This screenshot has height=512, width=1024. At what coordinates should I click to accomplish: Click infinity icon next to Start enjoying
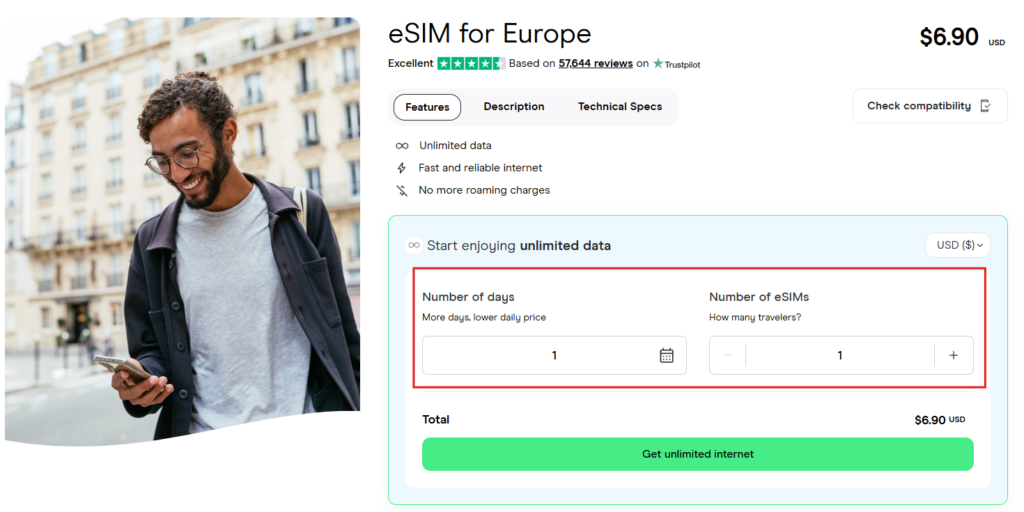click(413, 246)
